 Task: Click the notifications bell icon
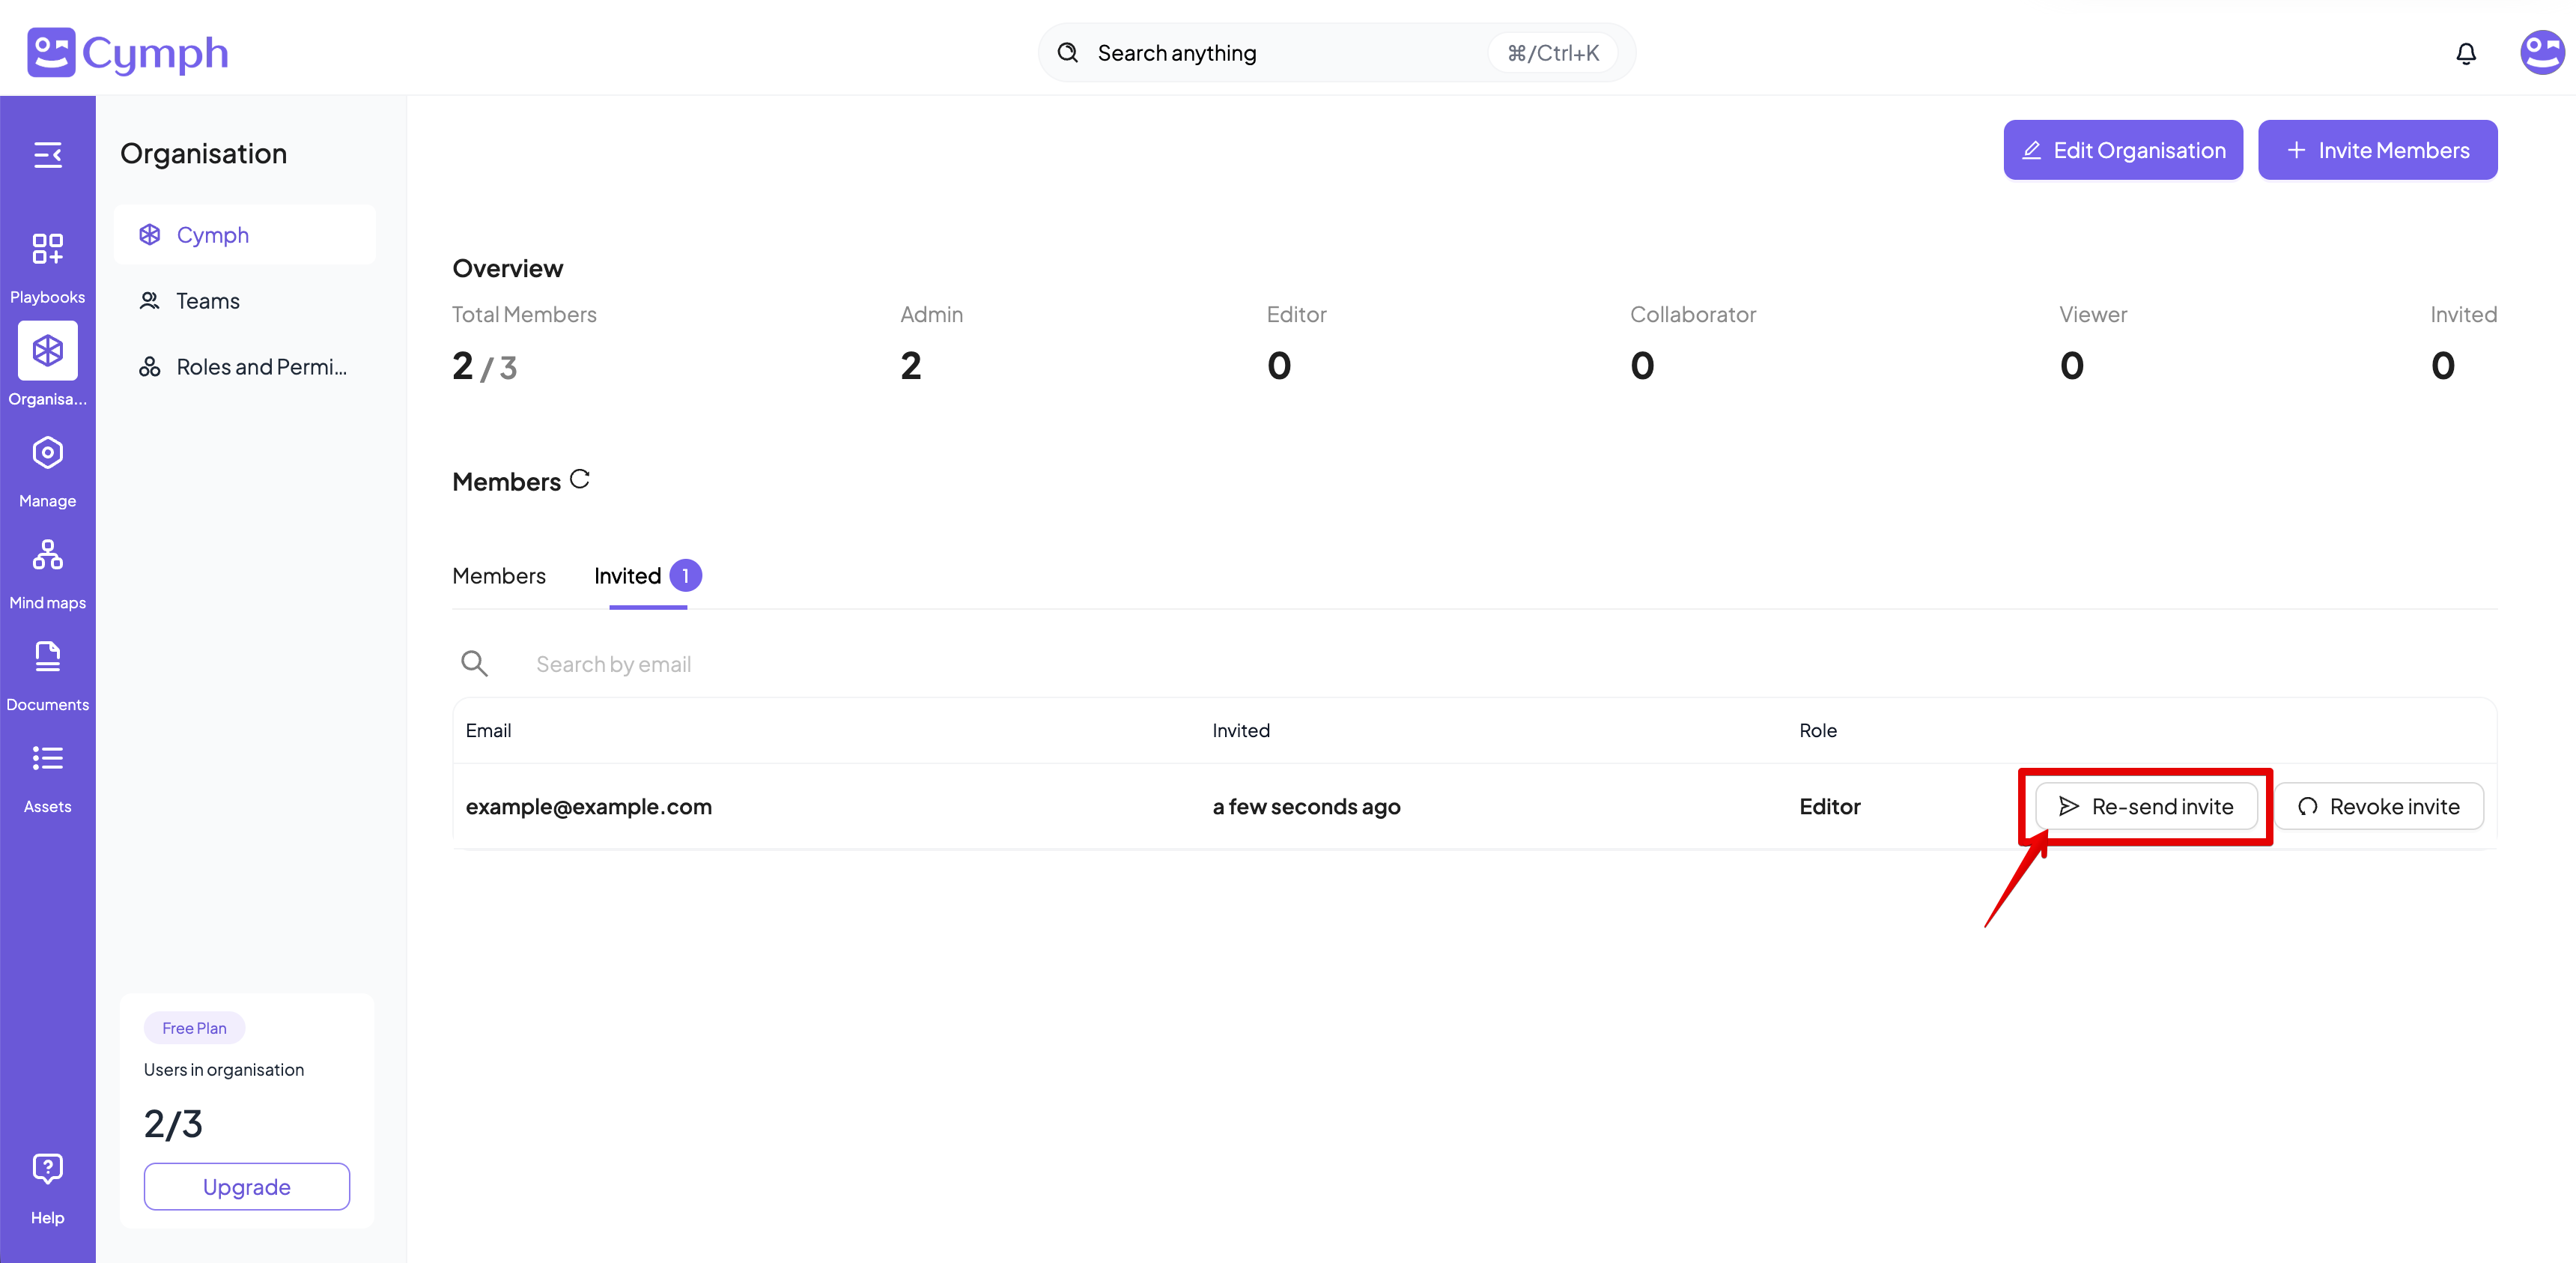(2465, 53)
